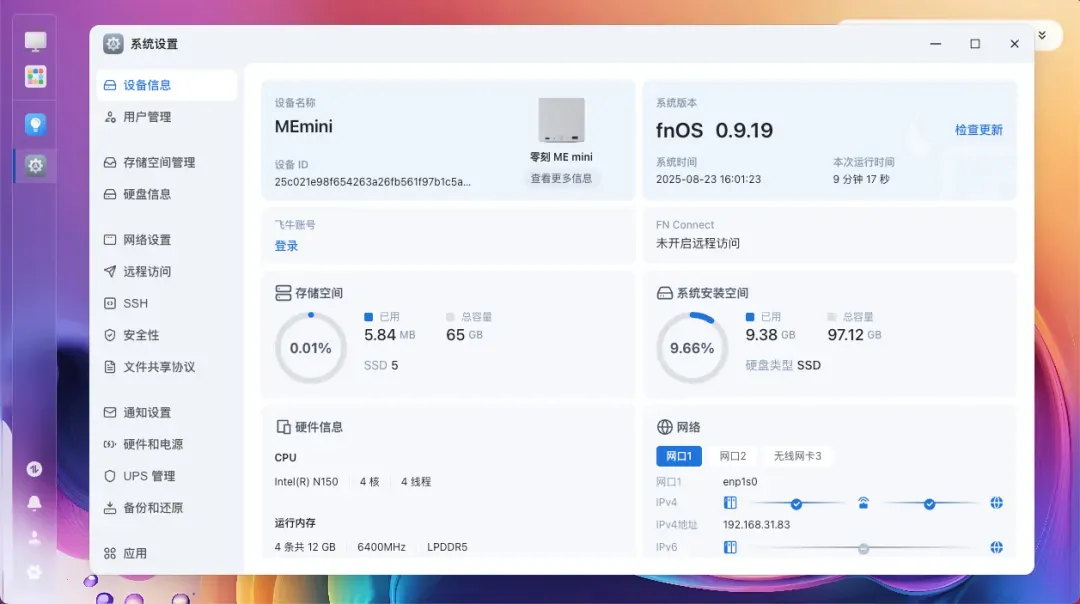The image size is (1080, 604).
Task: Click the globe icon at IPv6 row end
Action: click(996, 547)
